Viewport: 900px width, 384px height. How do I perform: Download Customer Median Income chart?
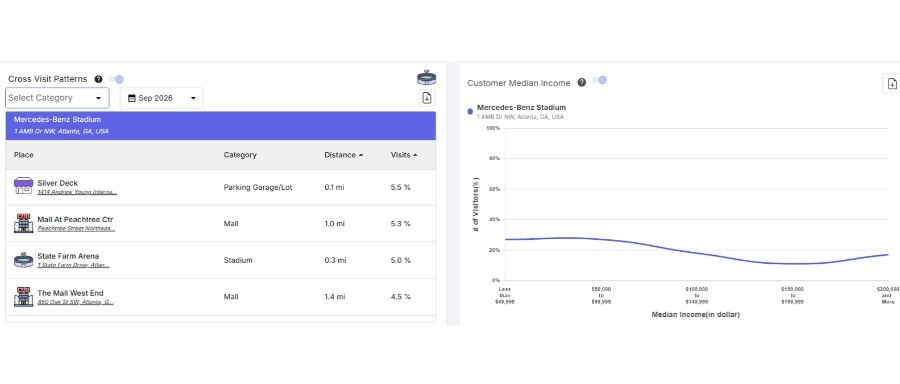(891, 83)
